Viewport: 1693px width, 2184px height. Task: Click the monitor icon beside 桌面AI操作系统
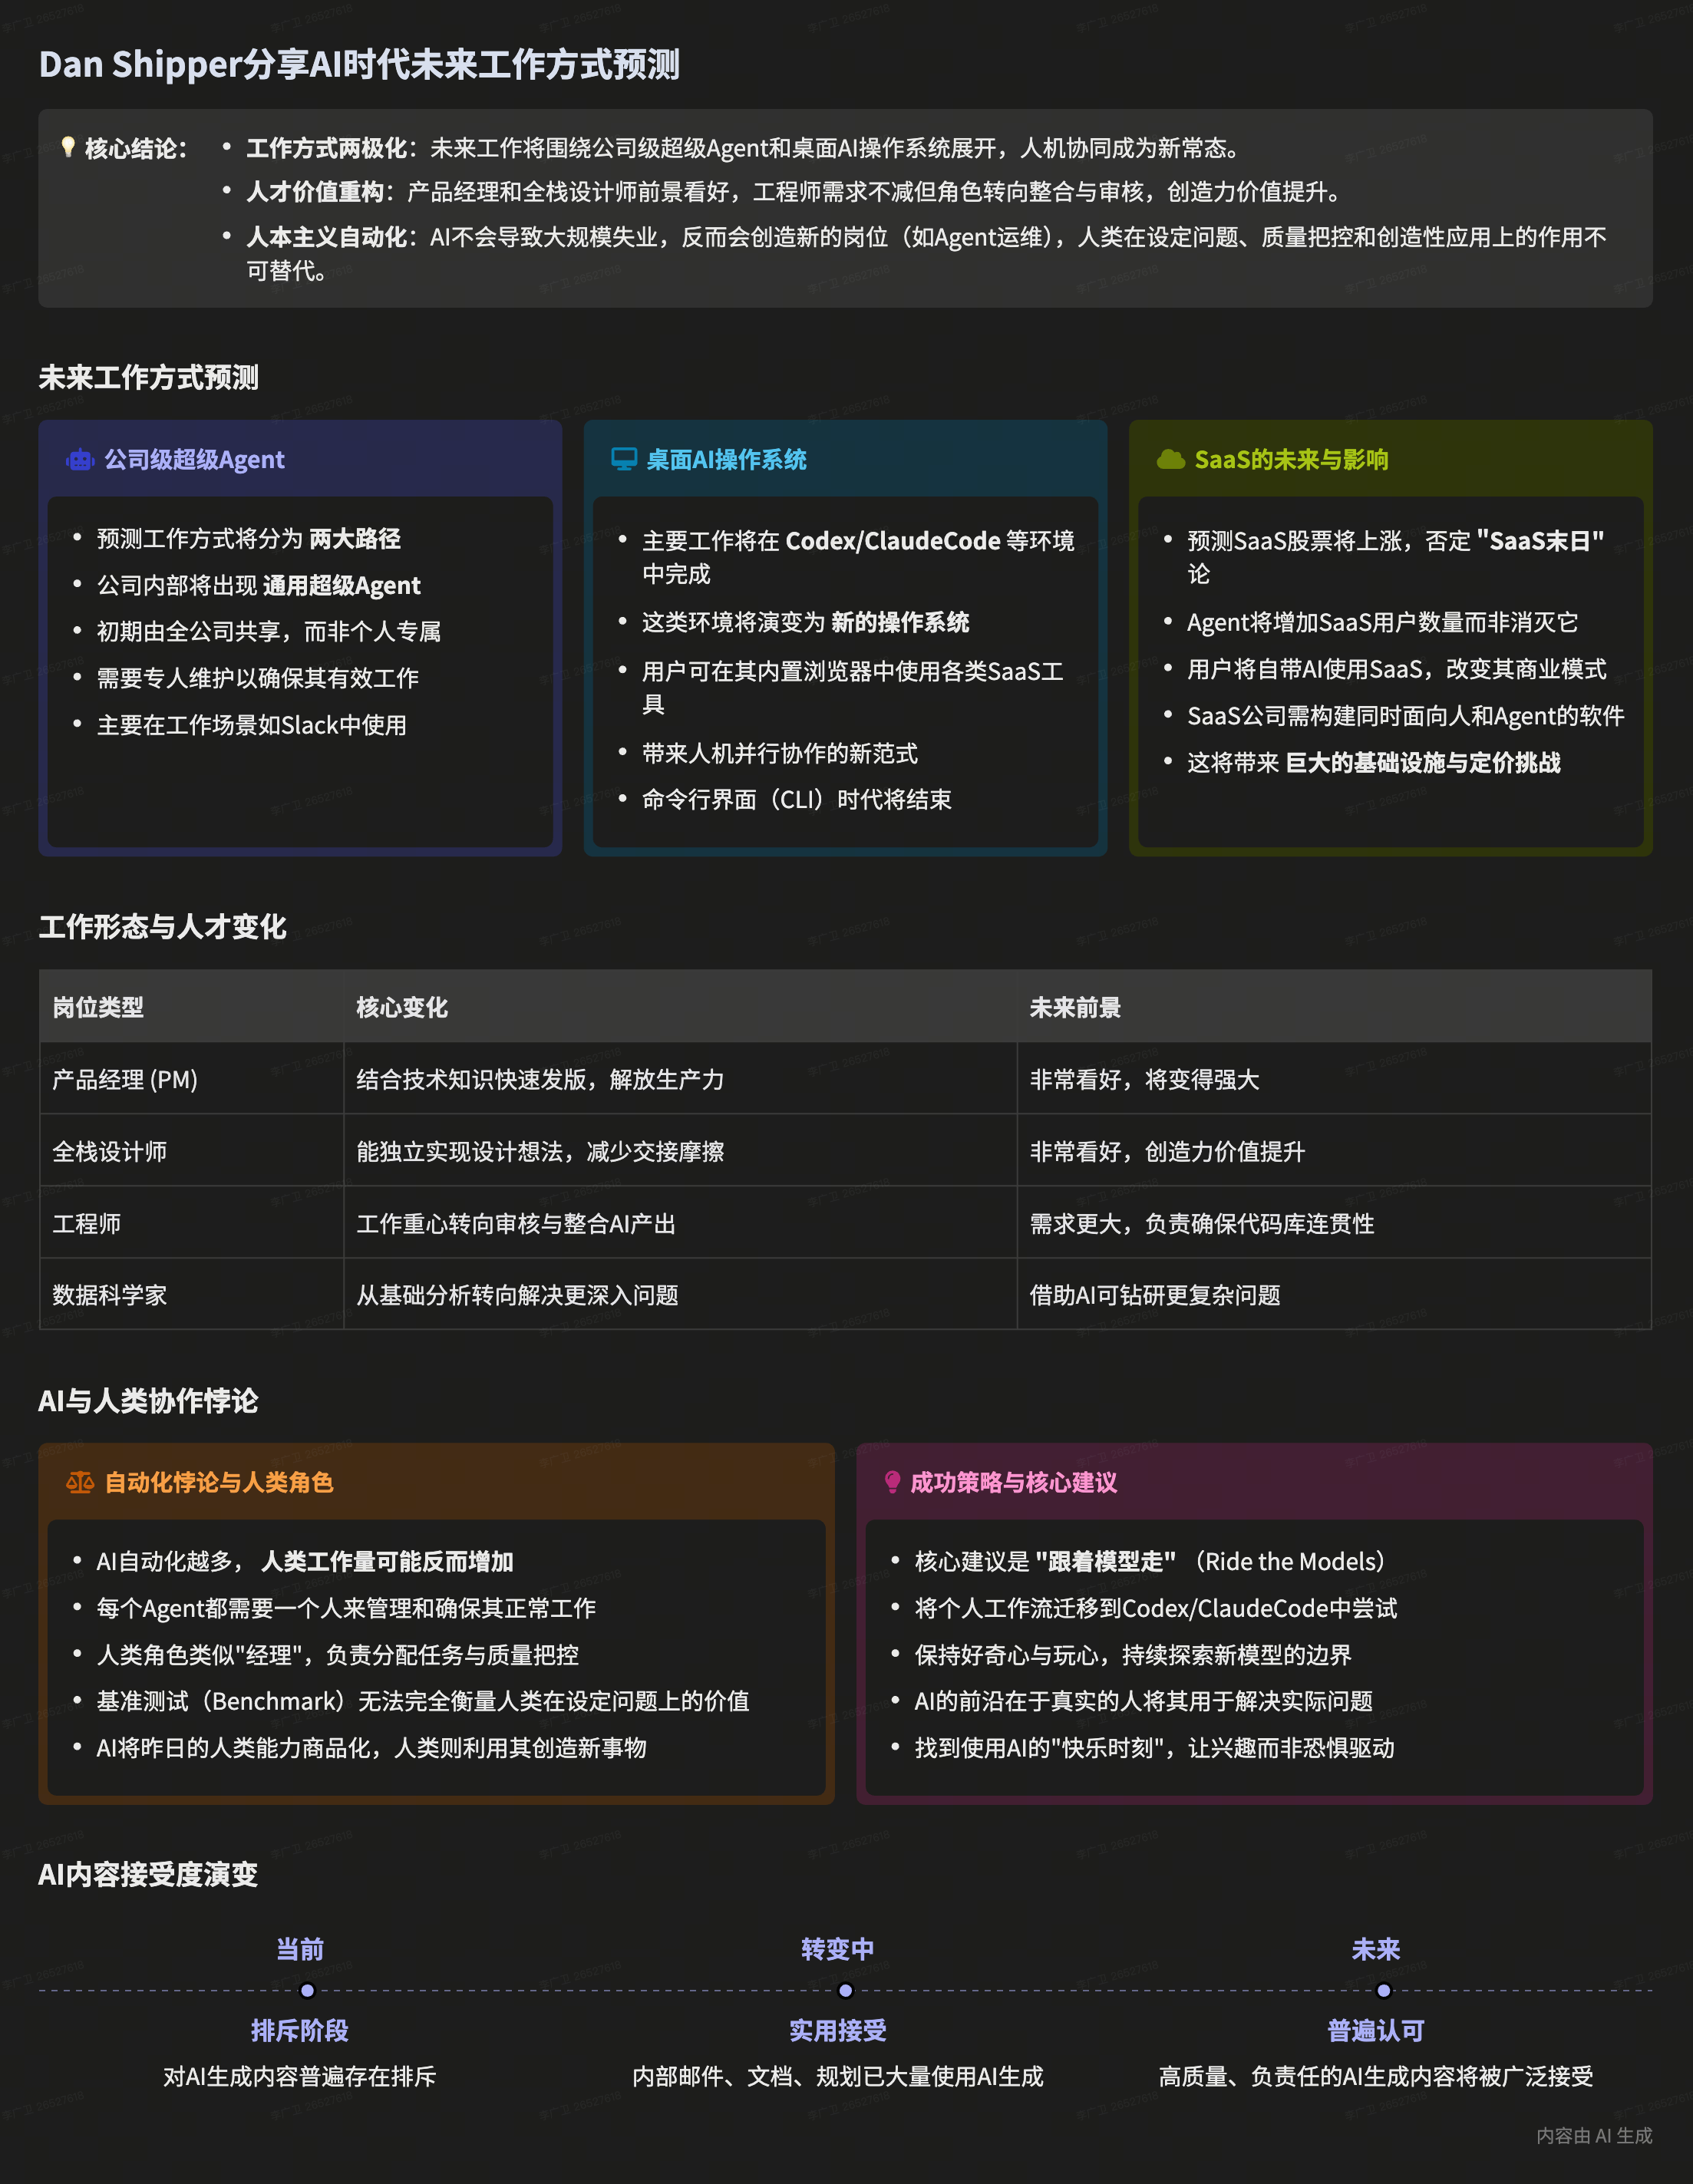[624, 460]
